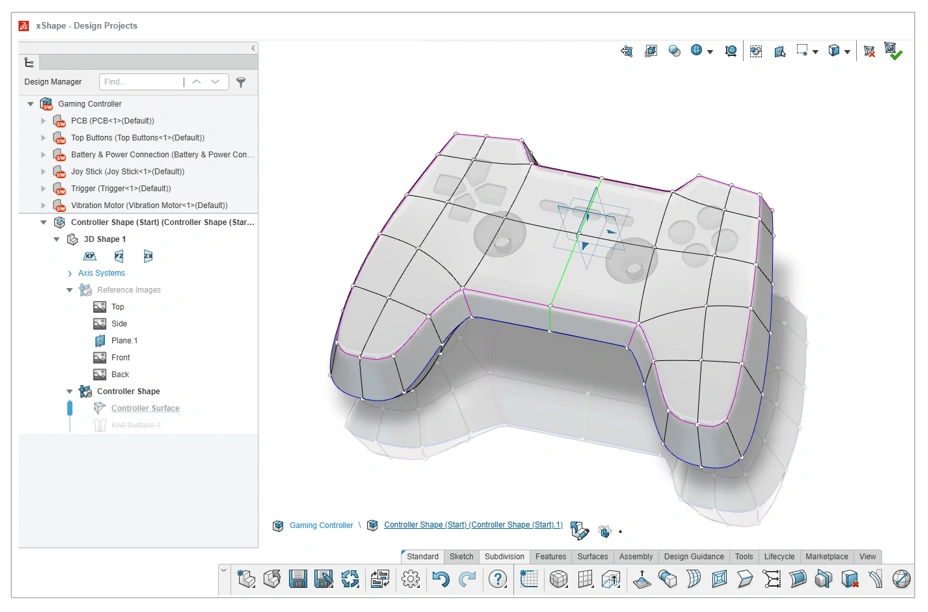Screen dimensions: 928x612
Task: Click the New Component icon in Standard toolbar
Action: 246,578
